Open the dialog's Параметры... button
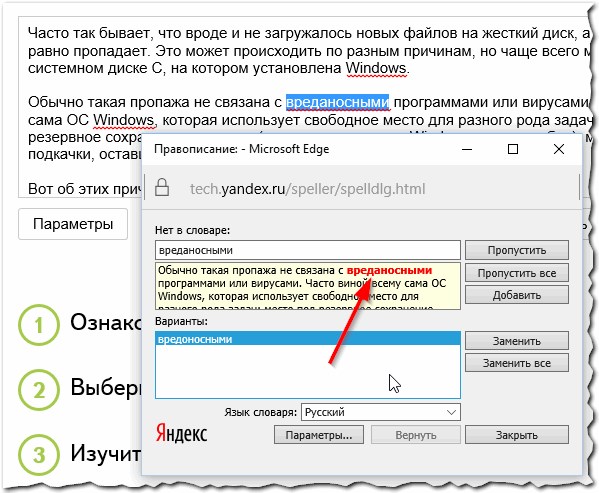The image size is (599, 493). 319,435
